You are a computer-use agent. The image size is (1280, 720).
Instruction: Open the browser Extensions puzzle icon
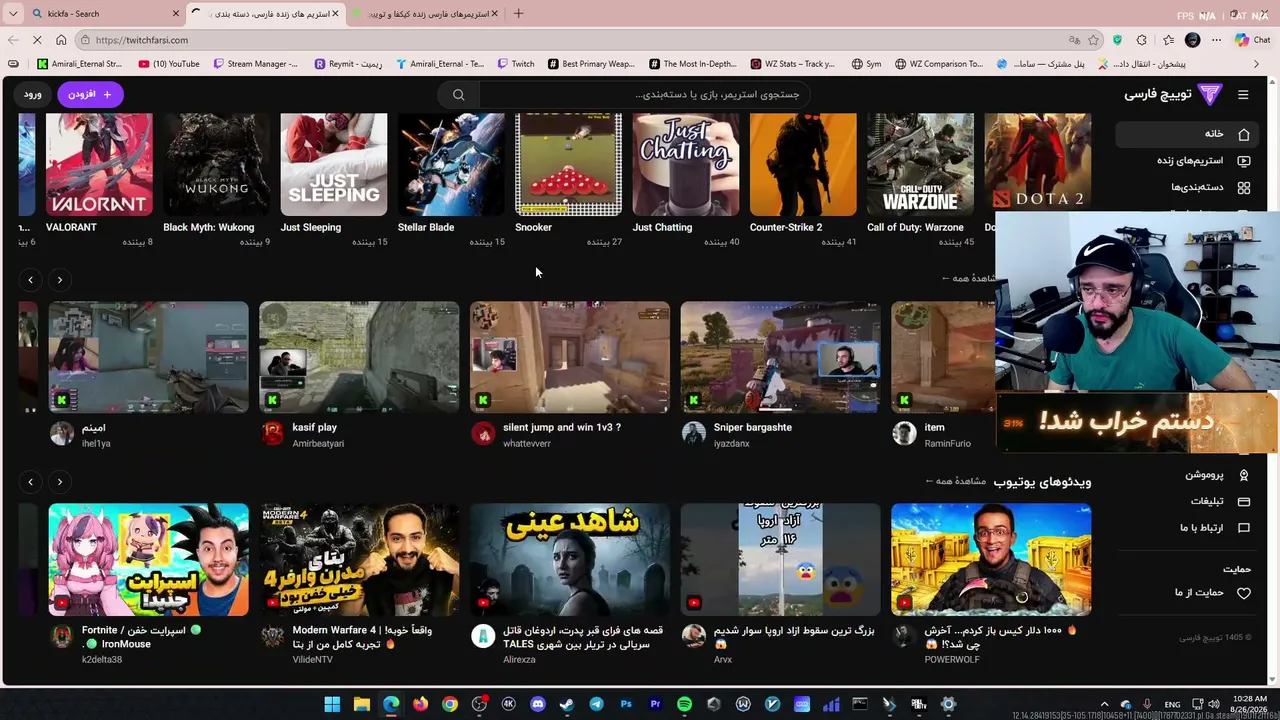[1142, 40]
